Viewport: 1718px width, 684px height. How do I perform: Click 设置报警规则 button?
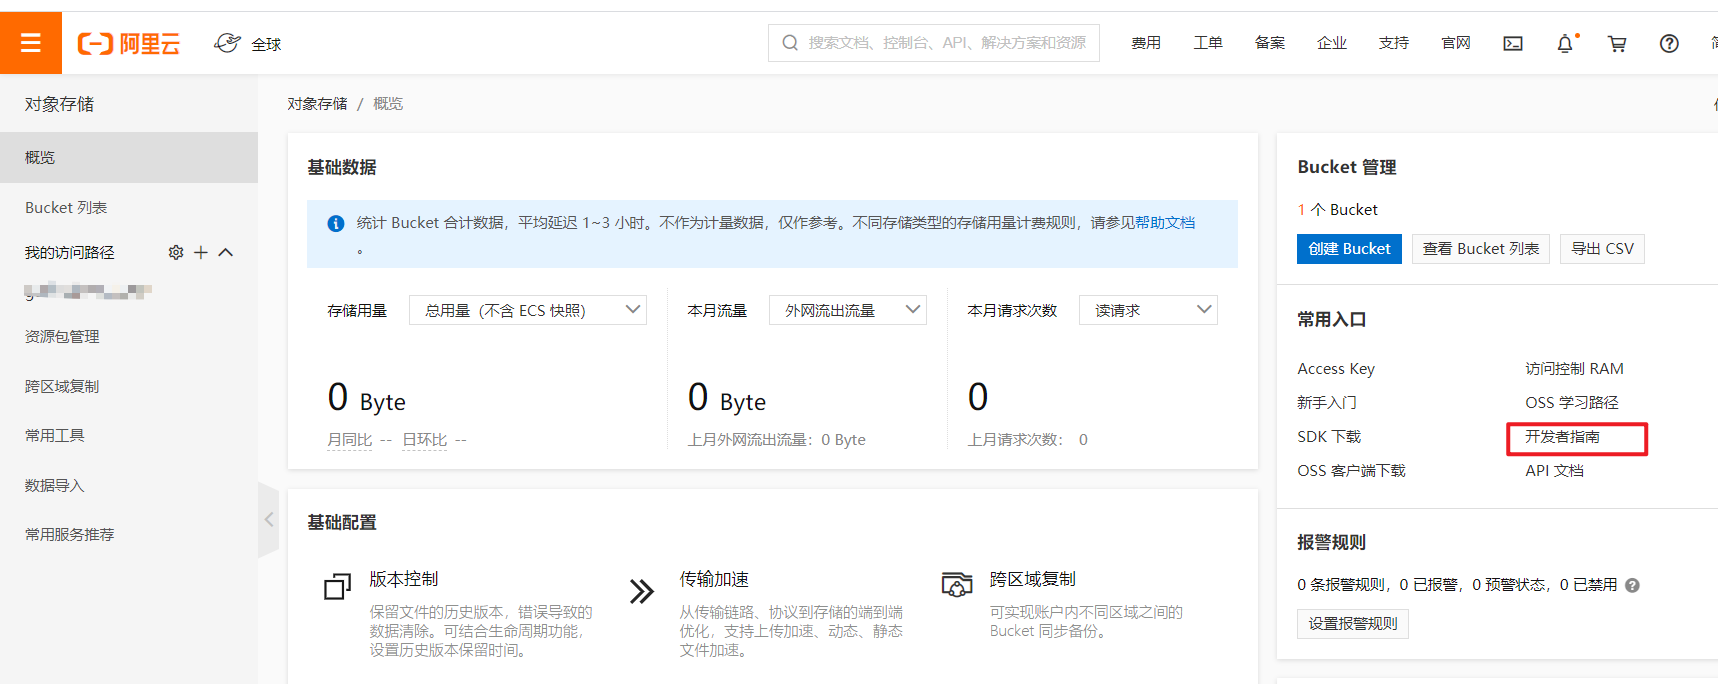(1353, 624)
